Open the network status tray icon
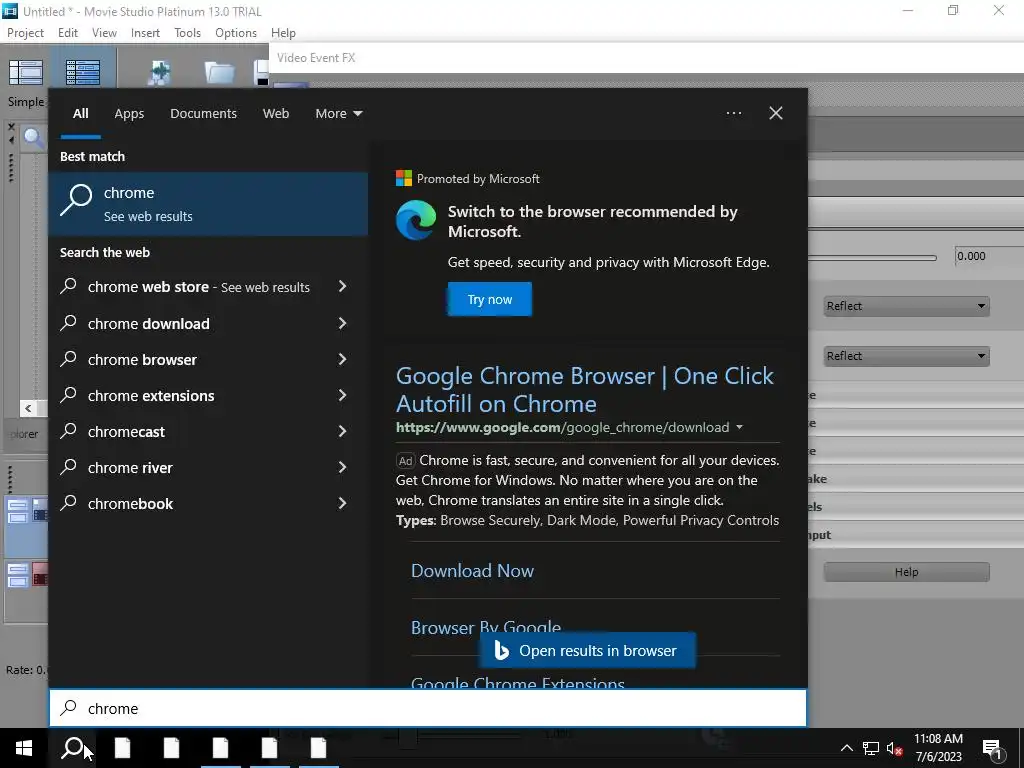The width and height of the screenshot is (1024, 768). (871, 748)
